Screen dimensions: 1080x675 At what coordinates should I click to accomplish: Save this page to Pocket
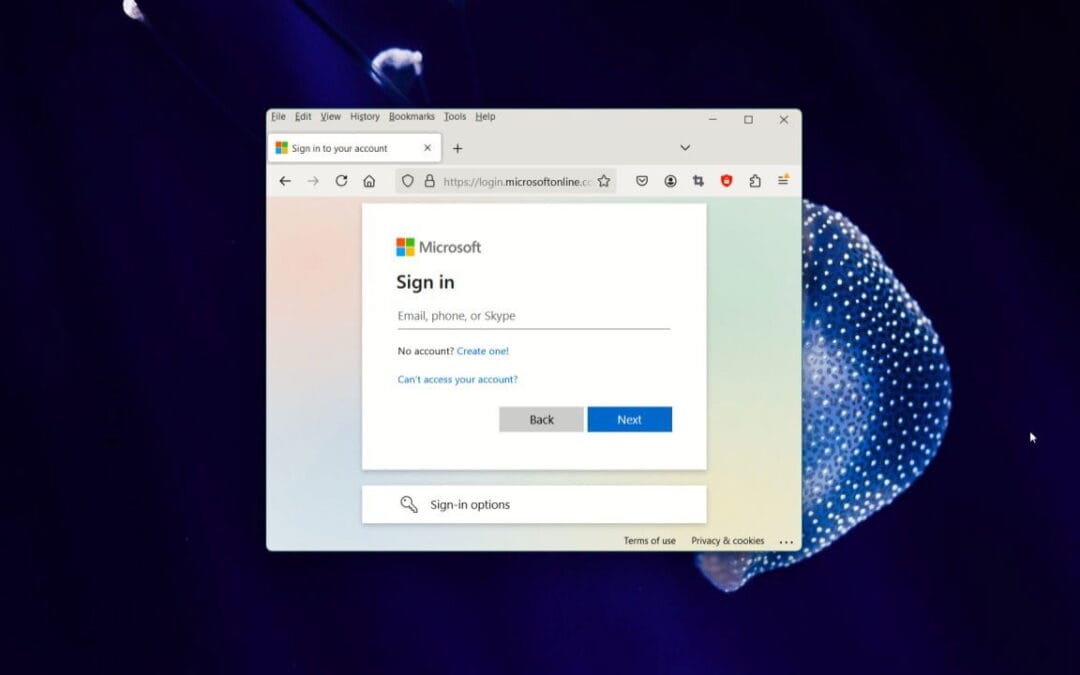pyautogui.click(x=642, y=180)
